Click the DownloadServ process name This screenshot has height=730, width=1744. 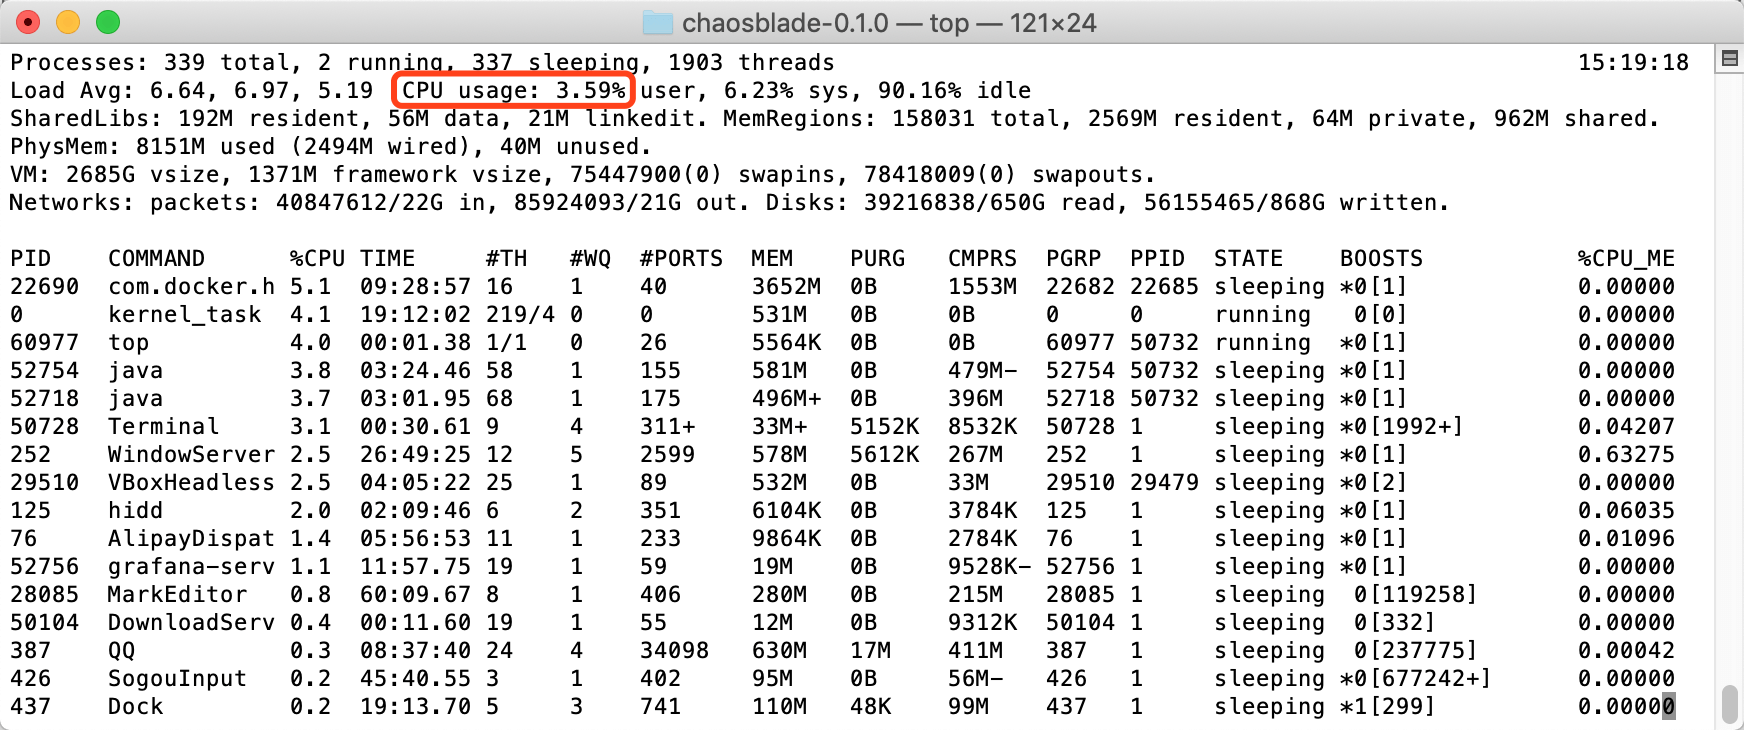point(191,623)
